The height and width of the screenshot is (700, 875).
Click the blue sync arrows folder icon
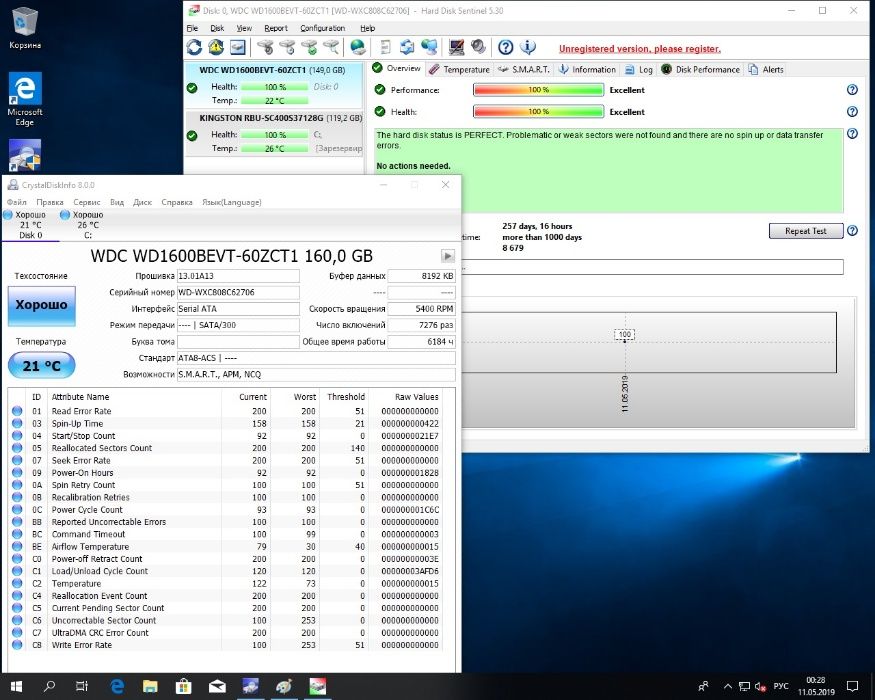click(x=407, y=47)
